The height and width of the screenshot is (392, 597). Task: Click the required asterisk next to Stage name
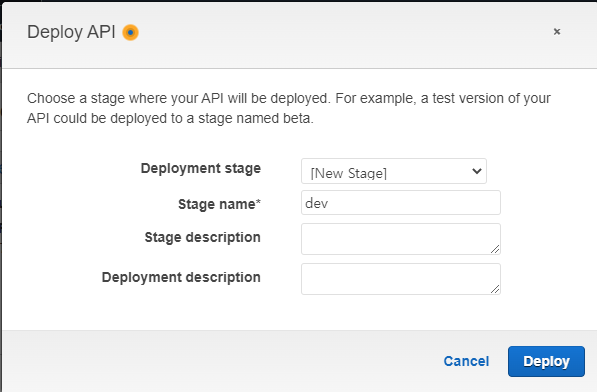(259, 202)
